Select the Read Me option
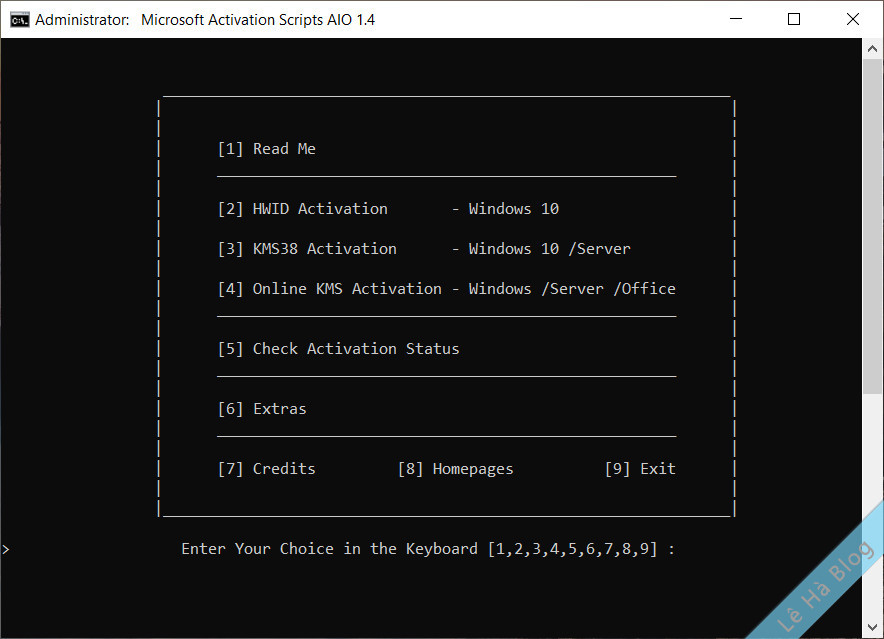This screenshot has height=639, width=884. [x=267, y=148]
